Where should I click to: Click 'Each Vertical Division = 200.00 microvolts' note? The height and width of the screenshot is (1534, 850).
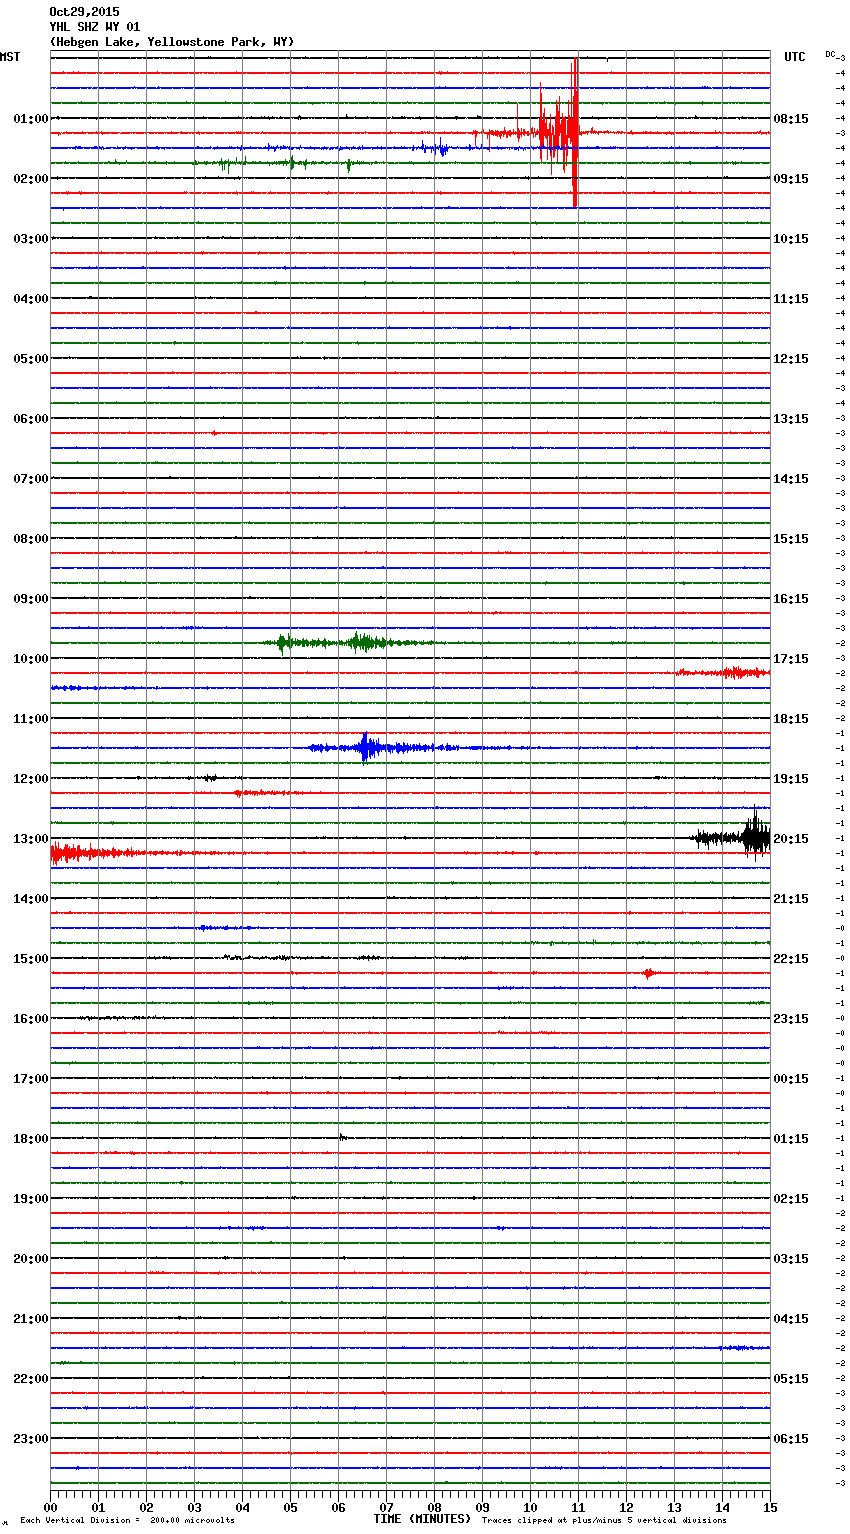pyautogui.click(x=127, y=1521)
